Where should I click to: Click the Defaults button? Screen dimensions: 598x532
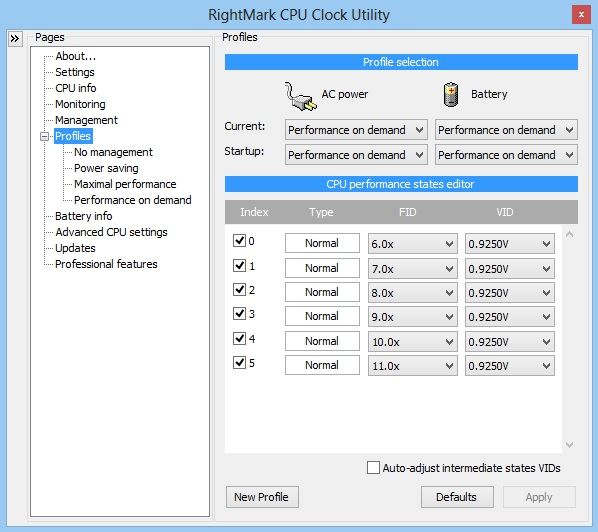tap(457, 497)
